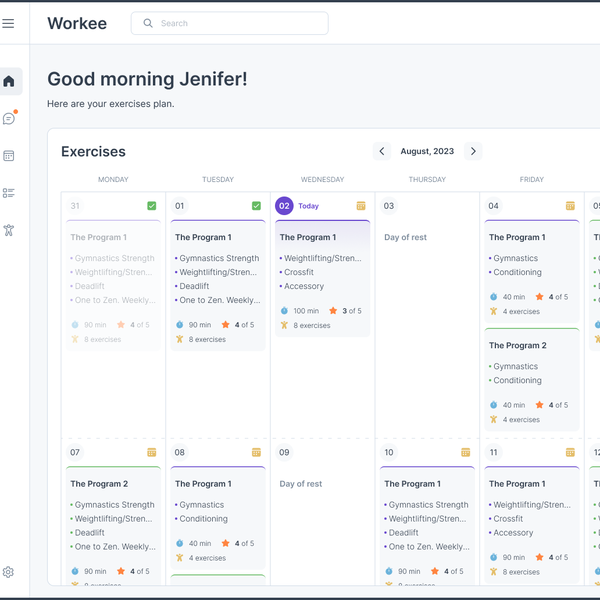The width and height of the screenshot is (600, 600).
Task: Click 8 exercises figure icon on Today
Action: click(x=284, y=325)
